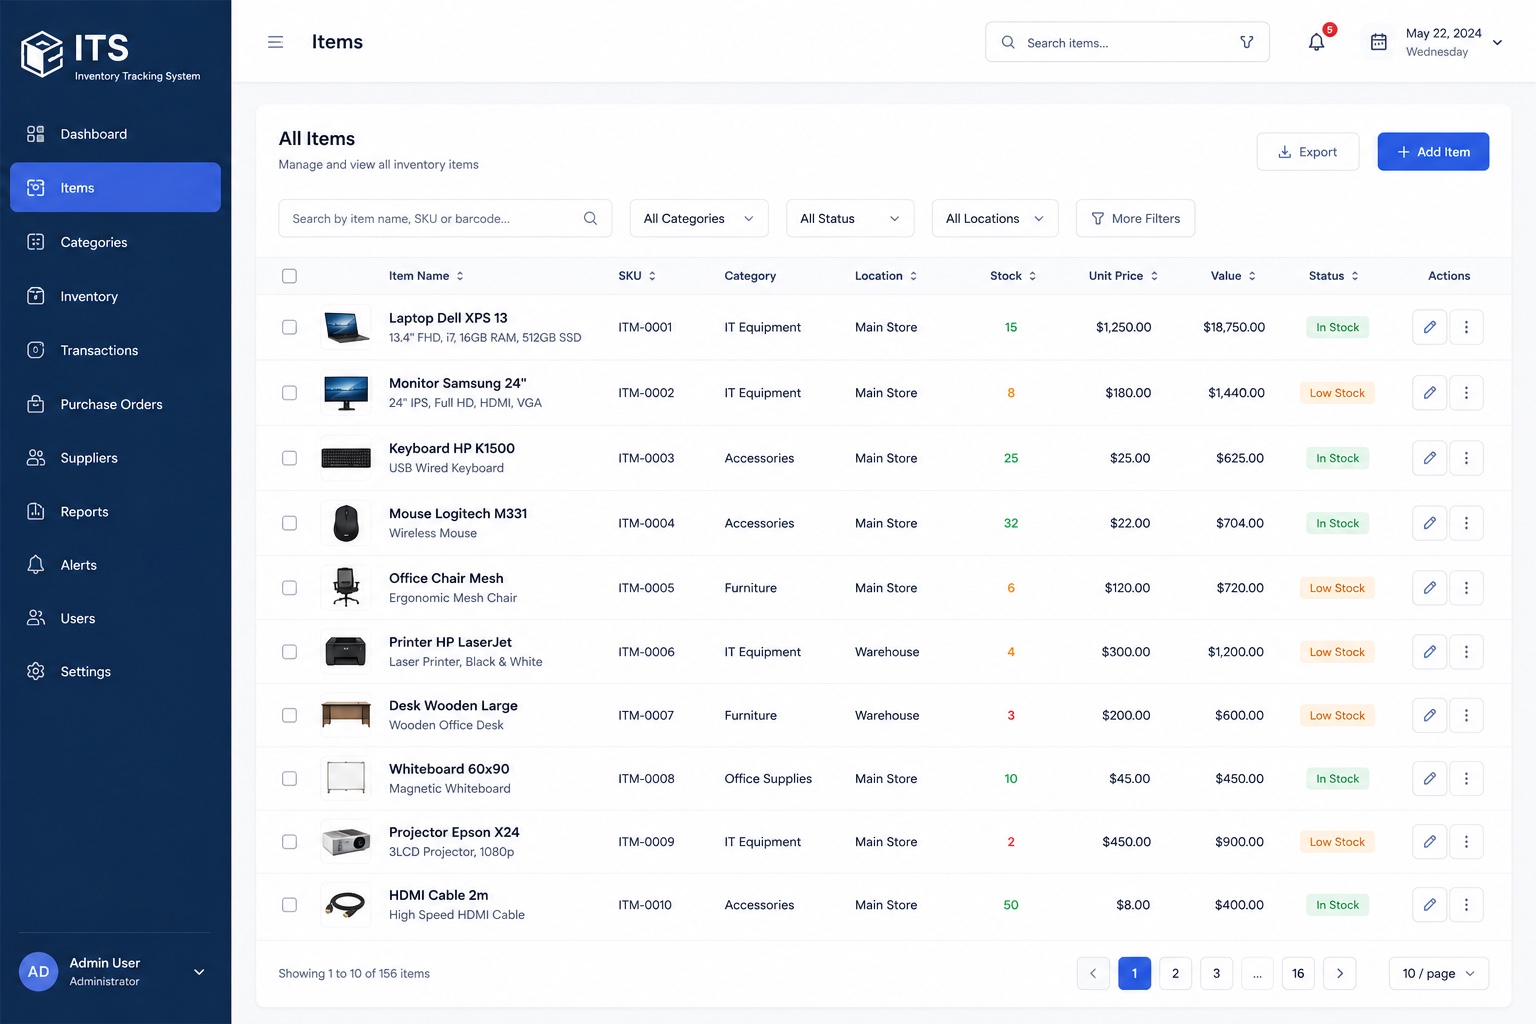Select Mouse Logitech M331 checkbox
The image size is (1536, 1024).
pos(289,523)
